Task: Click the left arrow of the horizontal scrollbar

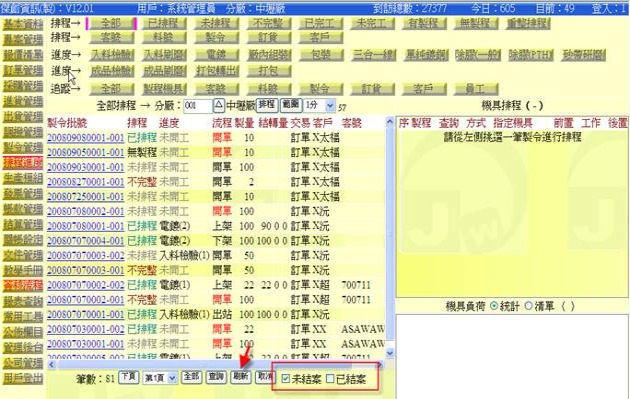Action: click(51, 365)
